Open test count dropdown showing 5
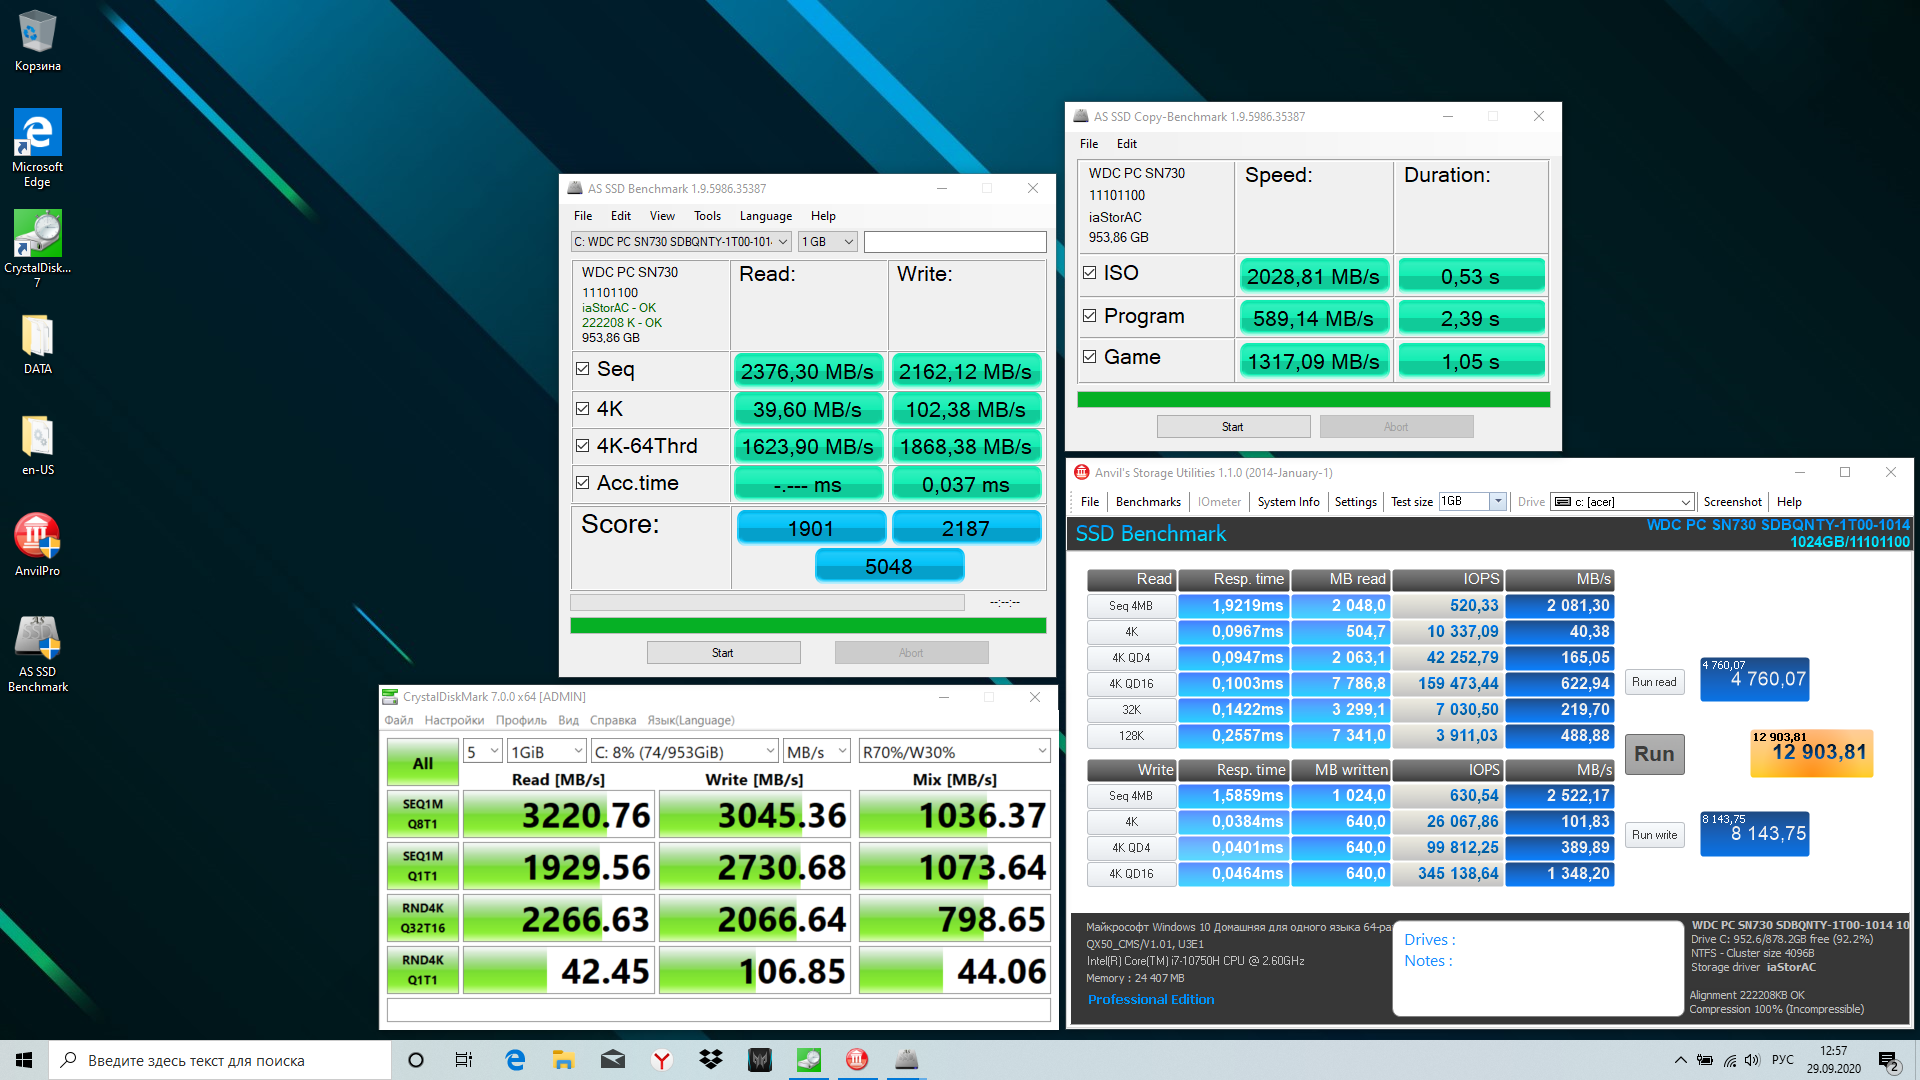 pos(483,751)
